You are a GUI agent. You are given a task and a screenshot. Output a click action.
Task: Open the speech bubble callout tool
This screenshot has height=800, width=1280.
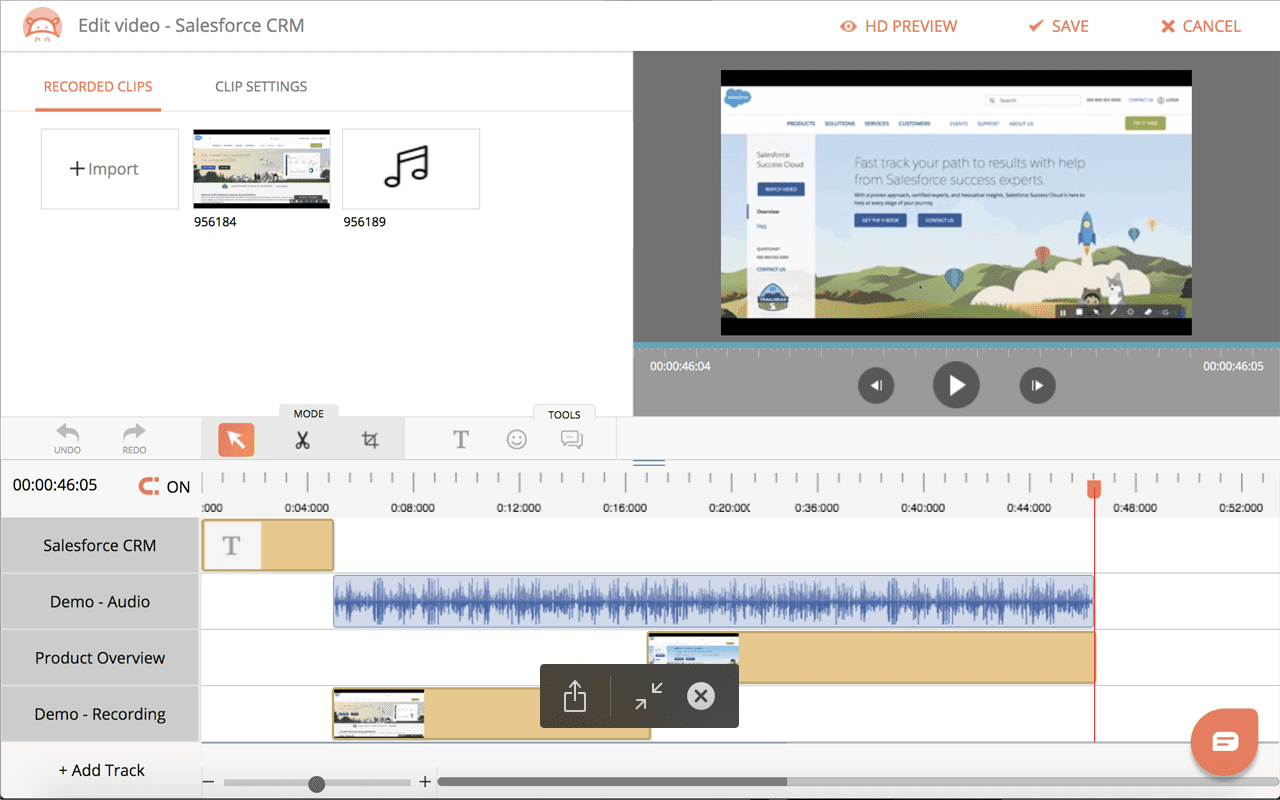572,439
